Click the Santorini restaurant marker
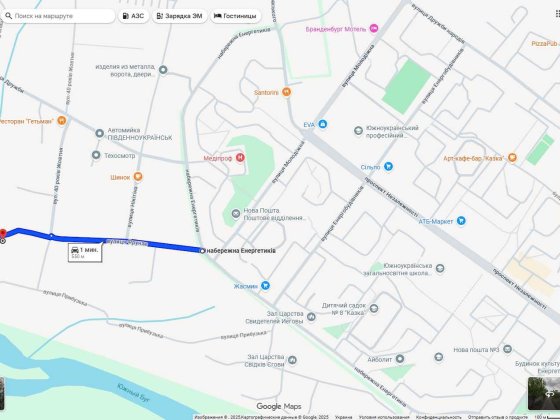 pyautogui.click(x=286, y=92)
